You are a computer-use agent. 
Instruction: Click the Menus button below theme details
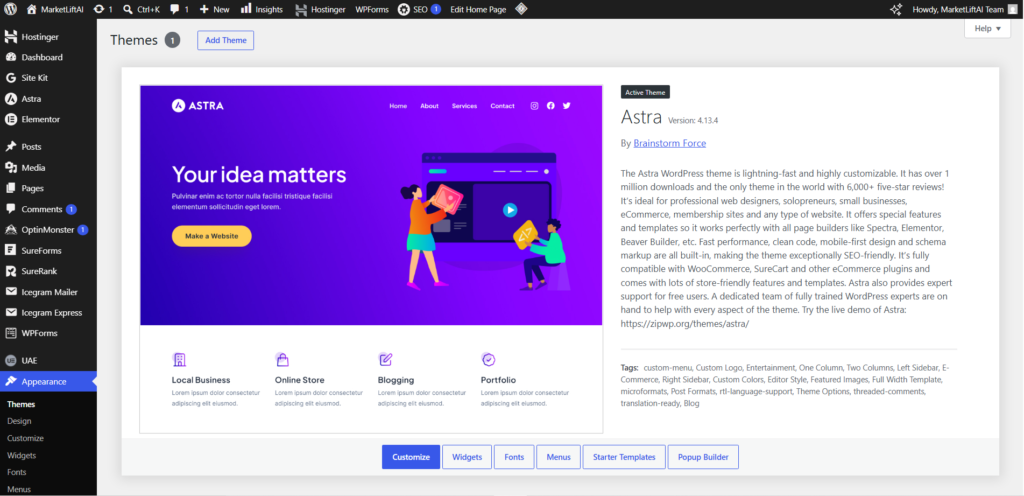558,457
